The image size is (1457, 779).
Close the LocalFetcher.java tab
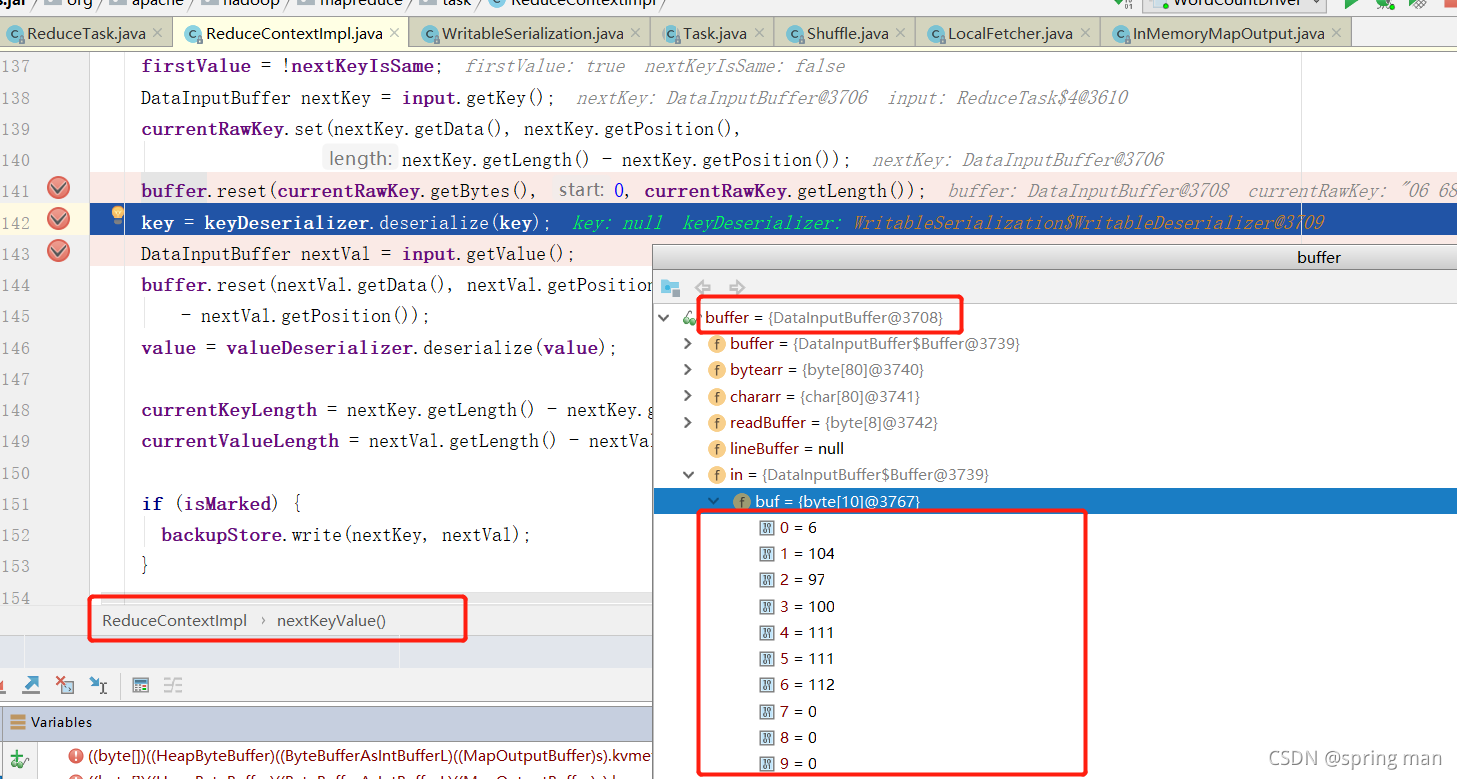coord(1086,33)
